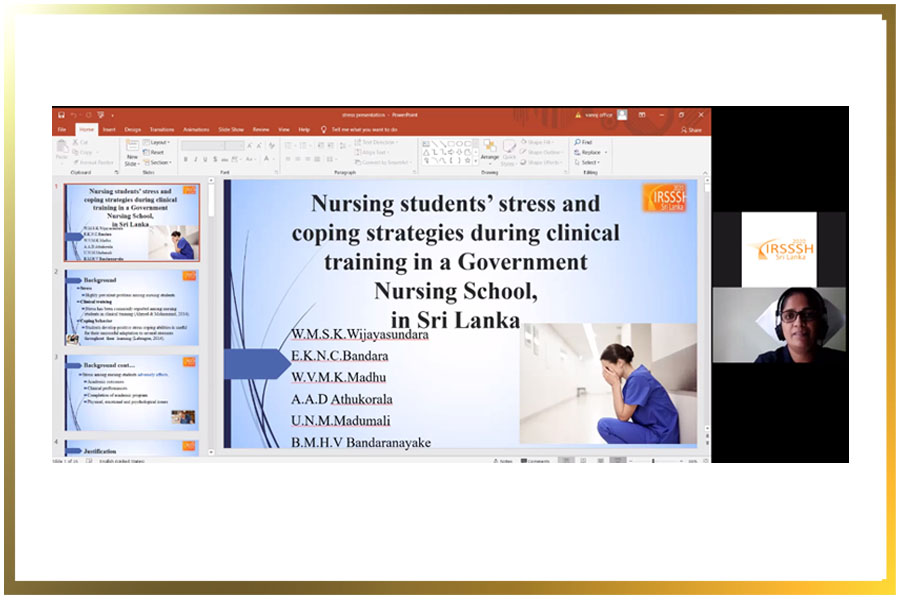Toggle Text Shadow formatting
This screenshot has height=600, width=900.
[215, 159]
